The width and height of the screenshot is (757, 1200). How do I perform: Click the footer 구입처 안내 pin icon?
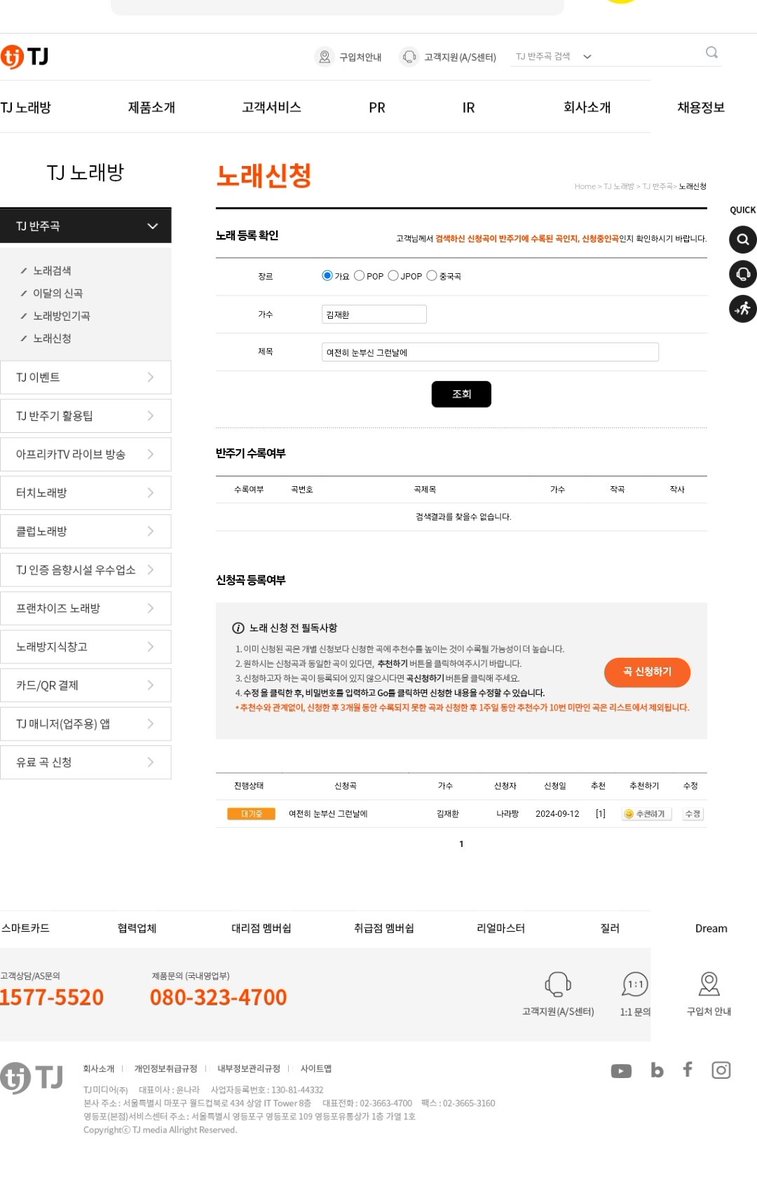pyautogui.click(x=709, y=984)
